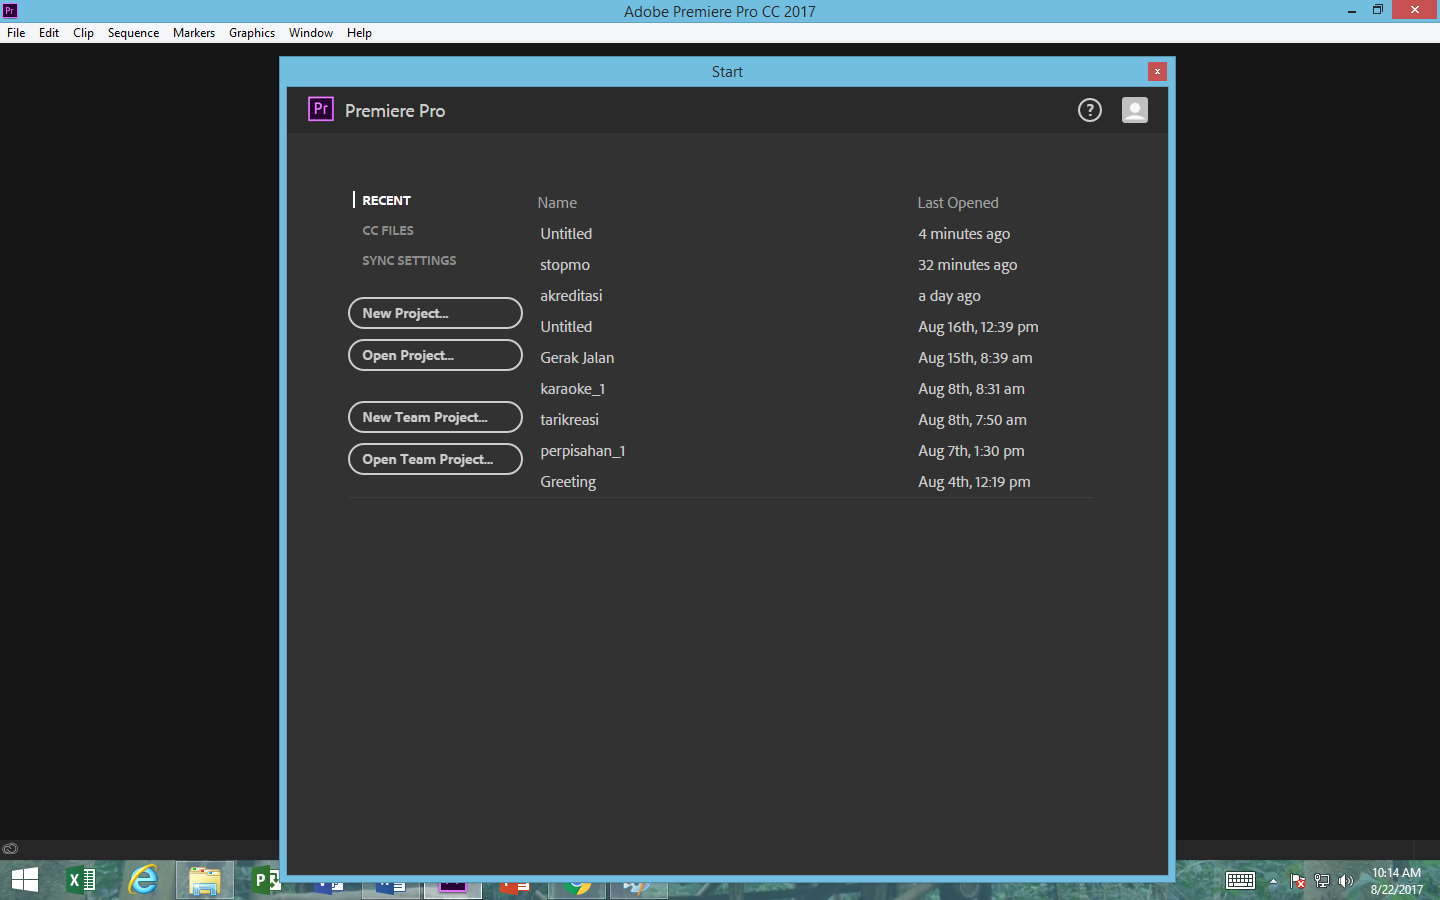The height and width of the screenshot is (900, 1440).
Task: Launch Excel from the taskbar
Action: [x=81, y=880]
